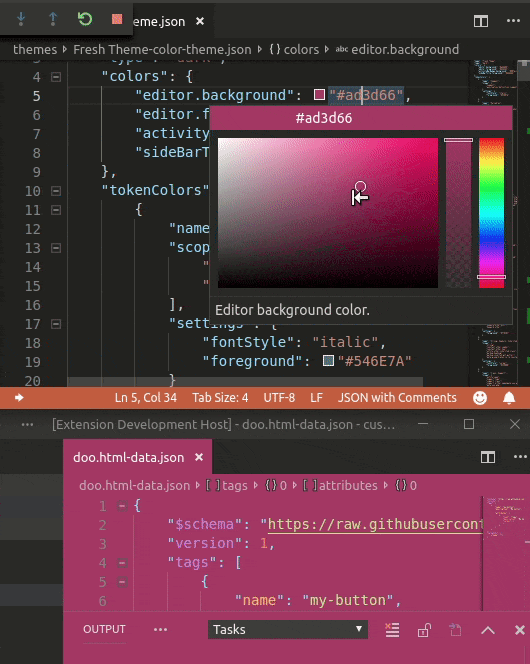Click the open log file icon
The height and width of the screenshot is (664, 530).
click(x=455, y=630)
